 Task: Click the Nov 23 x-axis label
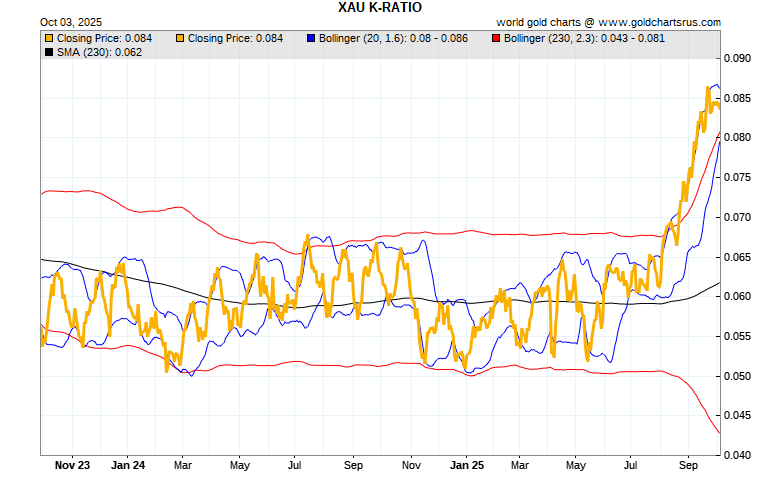pos(72,465)
